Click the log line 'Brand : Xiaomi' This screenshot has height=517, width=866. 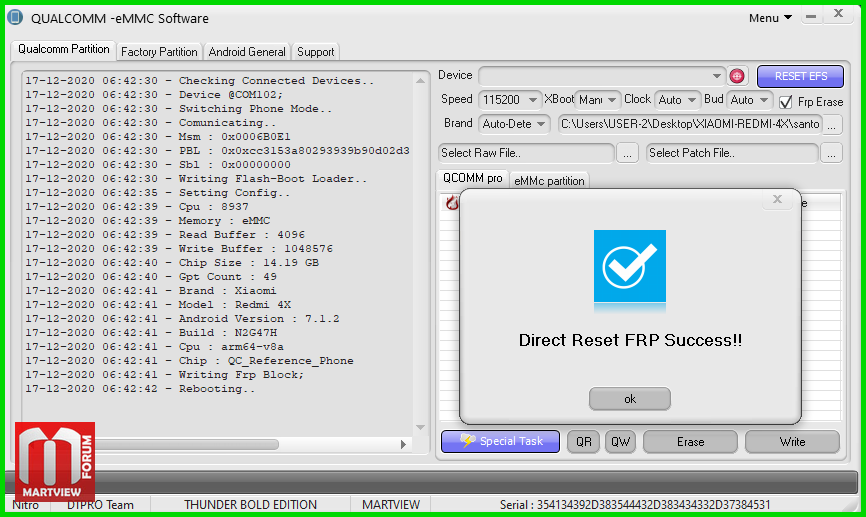(151, 291)
